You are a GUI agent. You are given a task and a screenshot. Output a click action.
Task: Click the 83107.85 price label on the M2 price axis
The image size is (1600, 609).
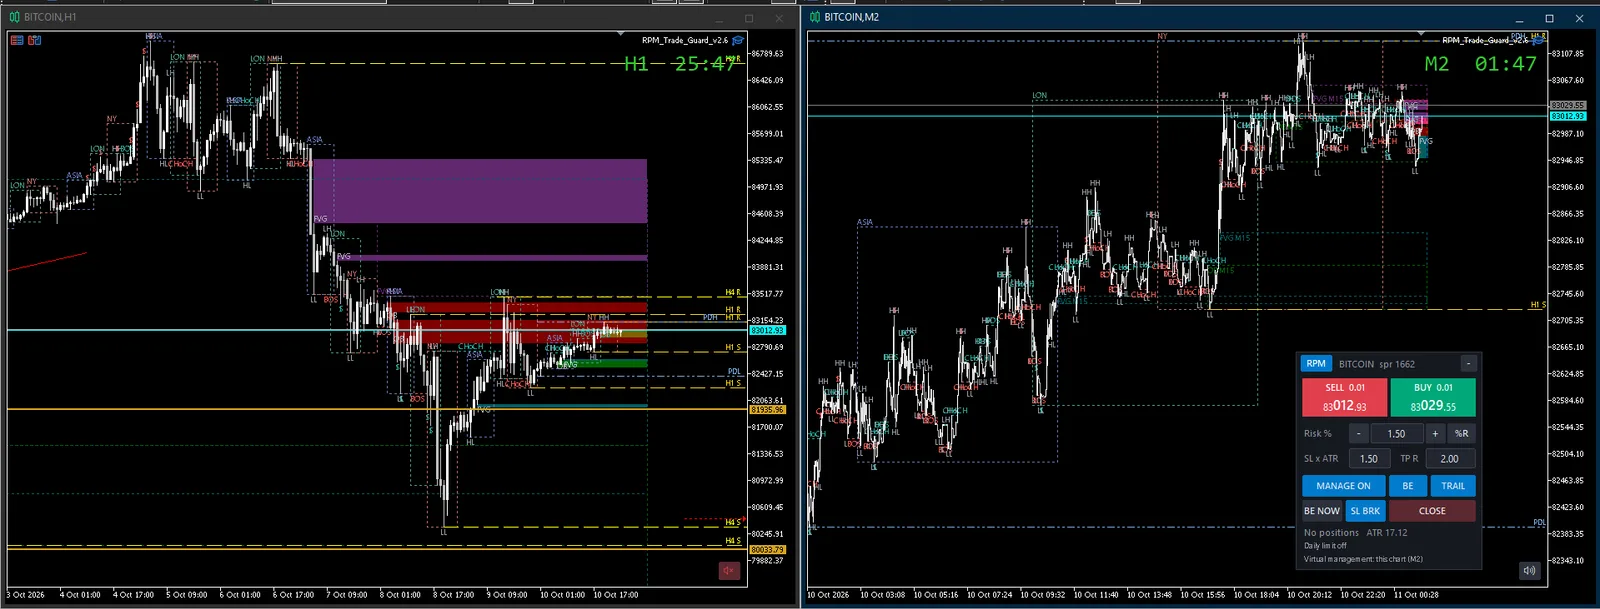pyautogui.click(x=1567, y=53)
